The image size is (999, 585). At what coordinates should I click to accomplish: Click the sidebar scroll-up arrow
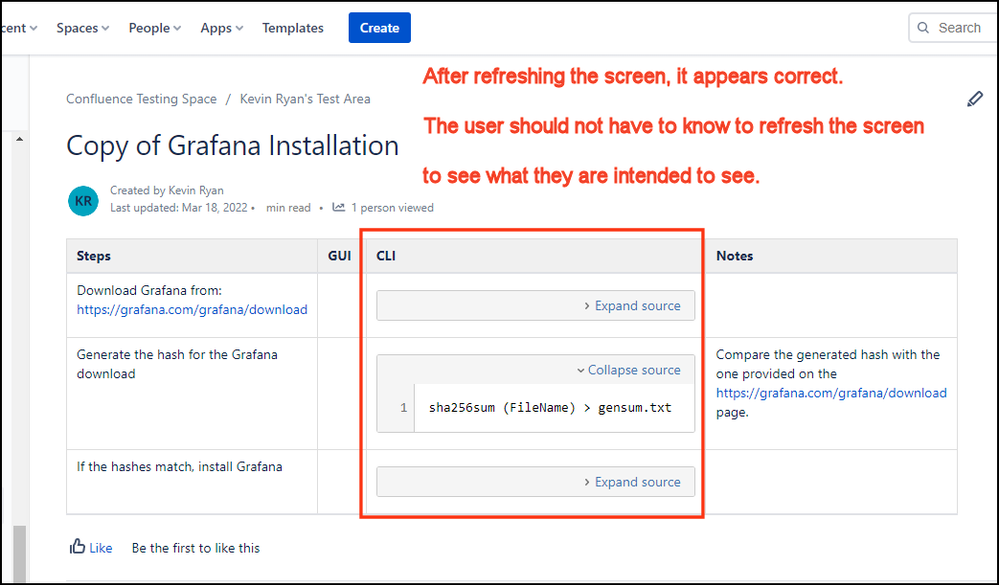(x=19, y=139)
